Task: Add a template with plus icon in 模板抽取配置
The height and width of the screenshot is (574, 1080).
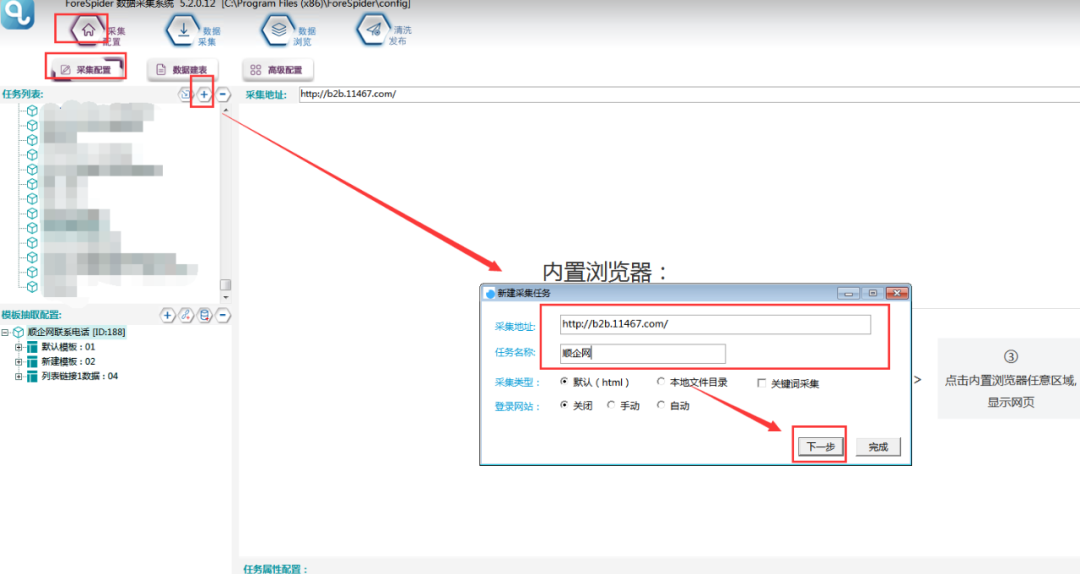Action: coord(167,316)
